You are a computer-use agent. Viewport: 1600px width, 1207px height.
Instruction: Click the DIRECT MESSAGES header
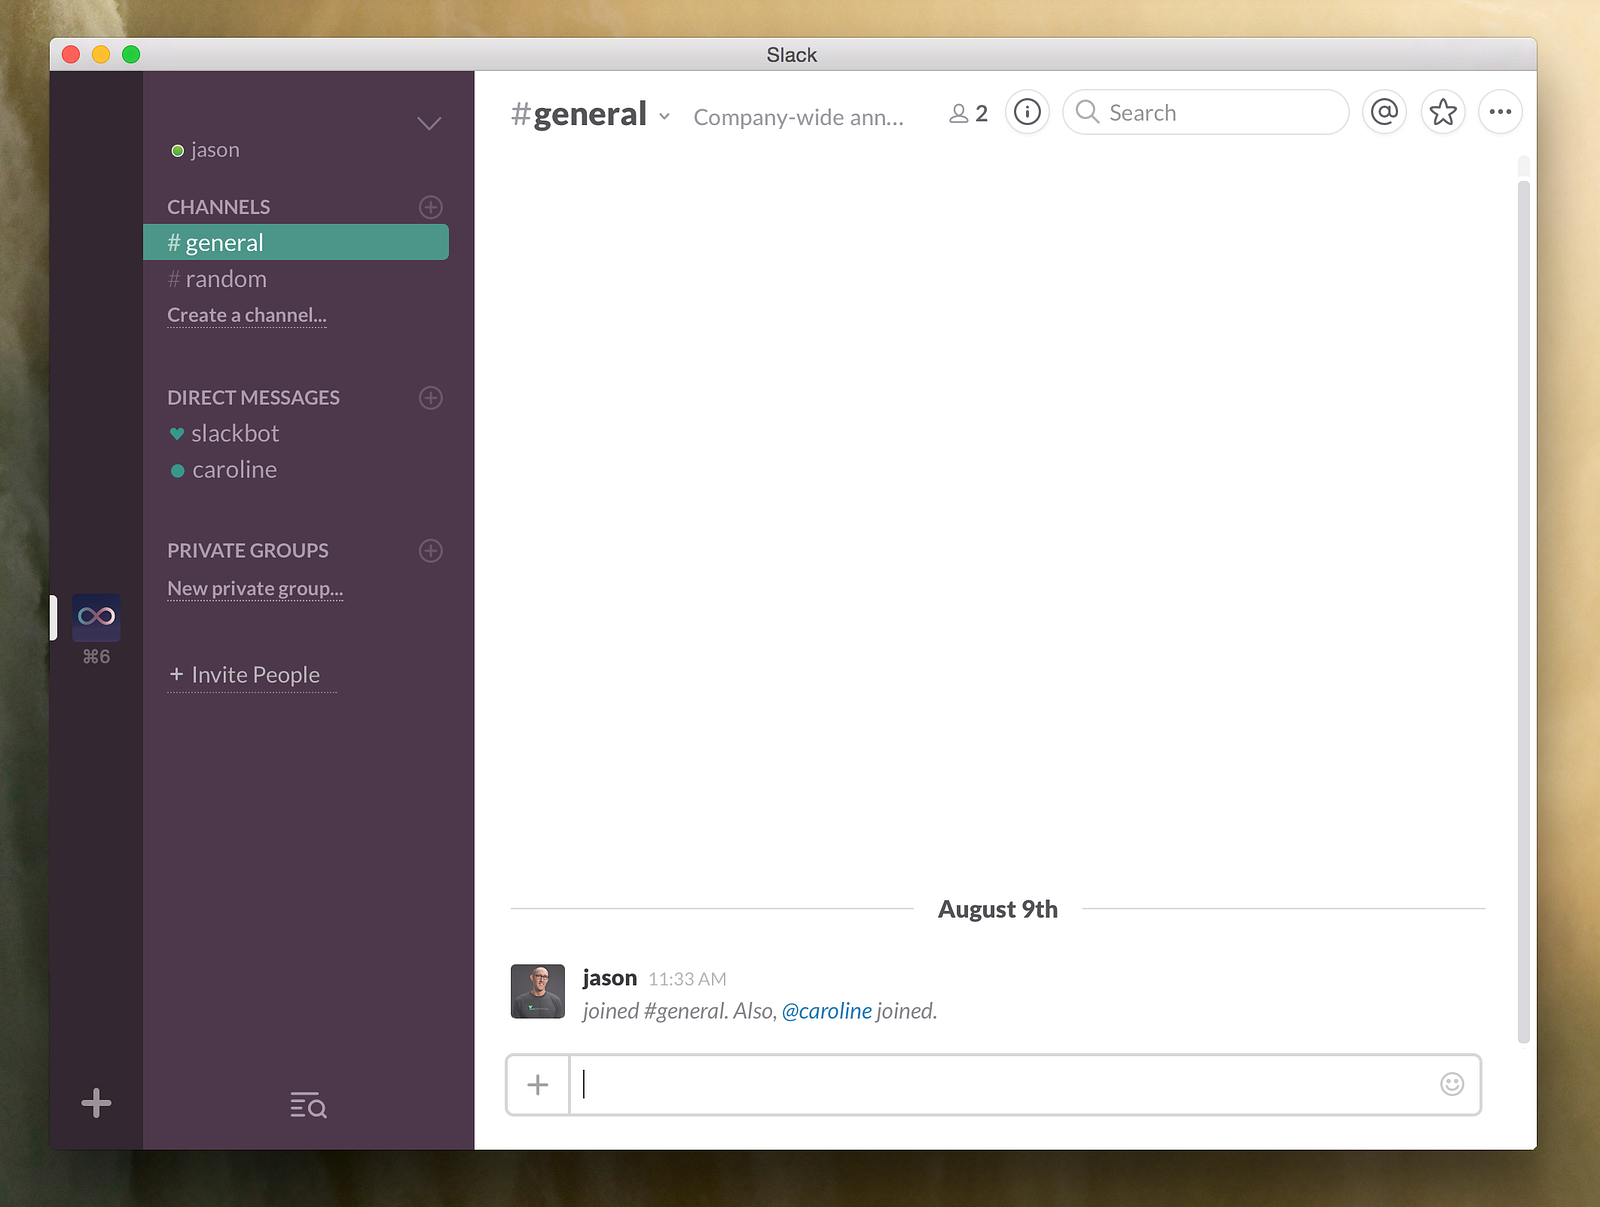pos(254,398)
